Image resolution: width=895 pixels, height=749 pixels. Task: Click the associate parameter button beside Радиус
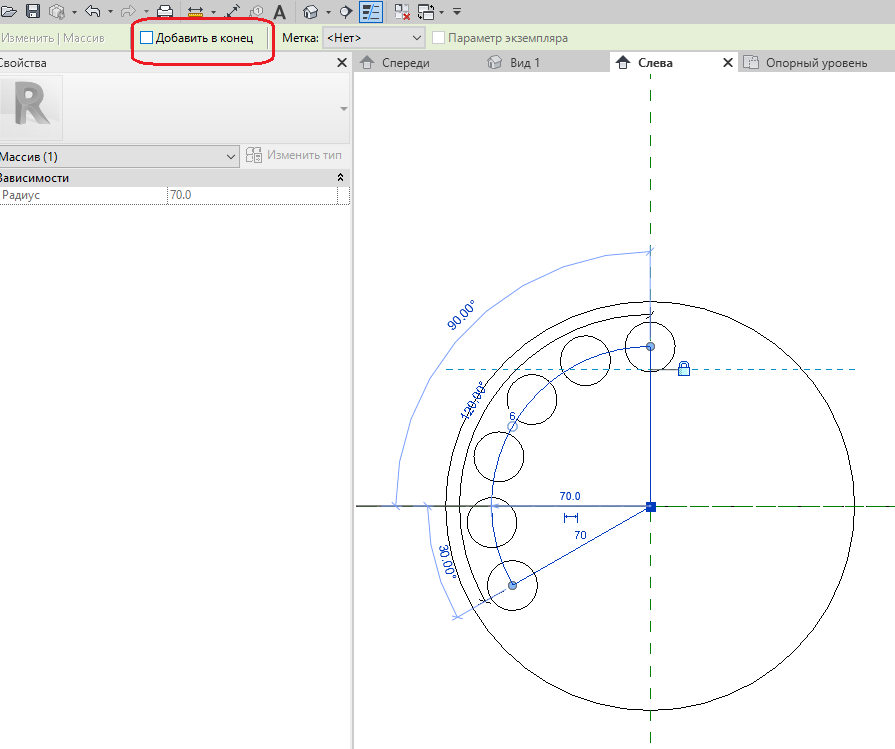point(343,195)
